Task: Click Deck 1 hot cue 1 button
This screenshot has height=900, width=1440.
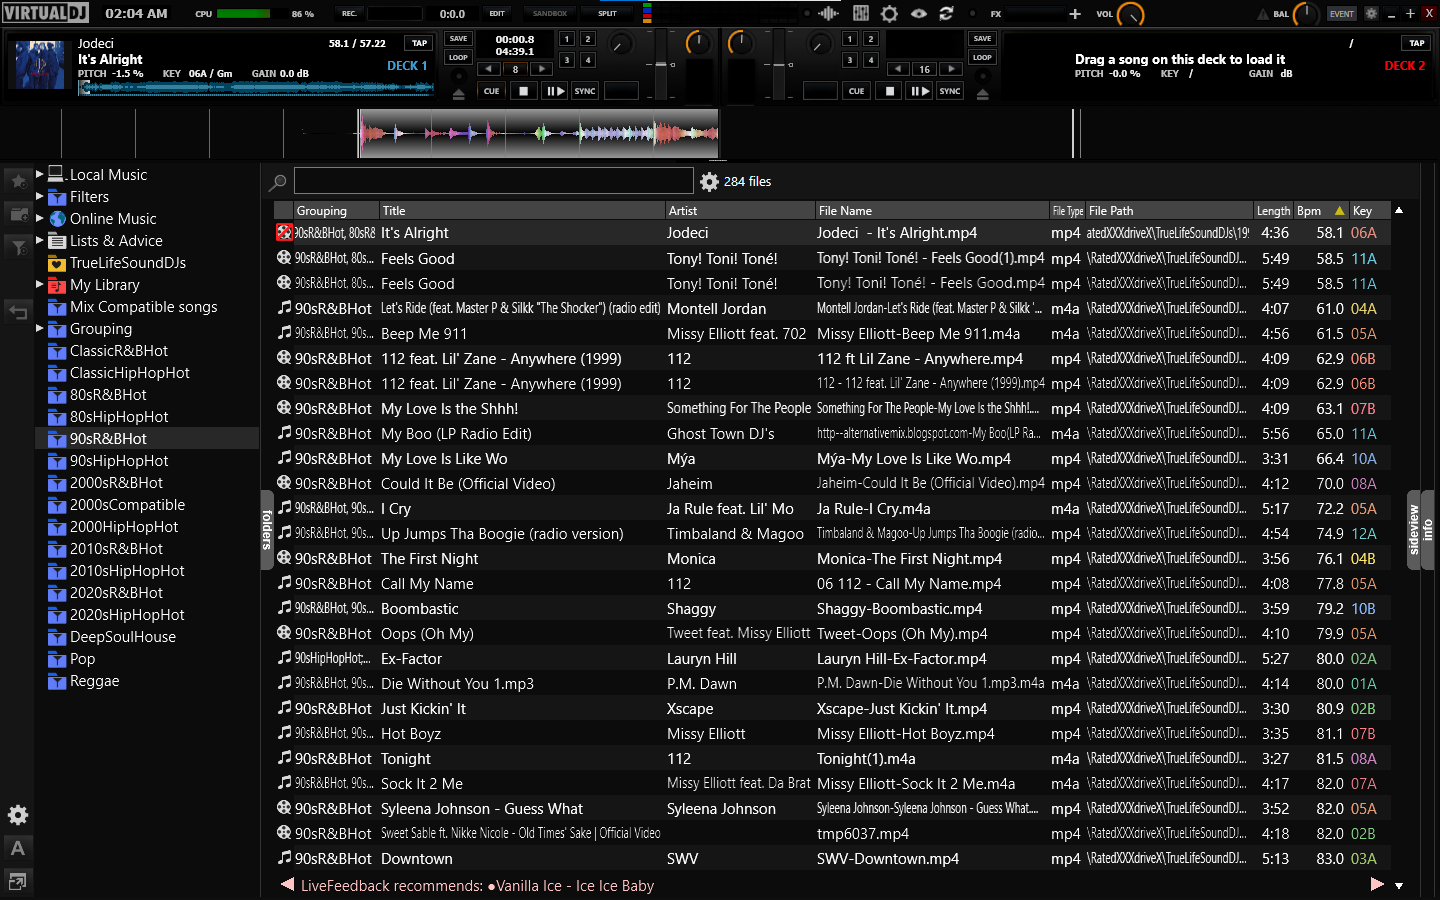Action: click(x=566, y=39)
